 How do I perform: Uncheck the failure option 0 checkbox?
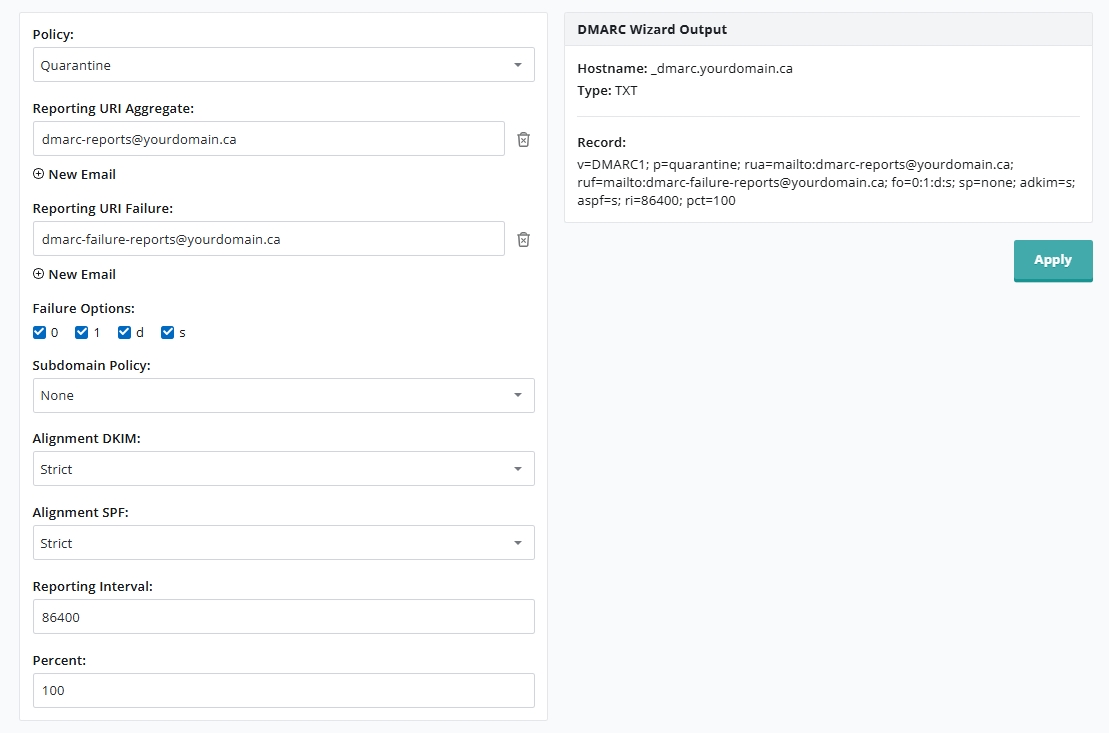point(40,332)
